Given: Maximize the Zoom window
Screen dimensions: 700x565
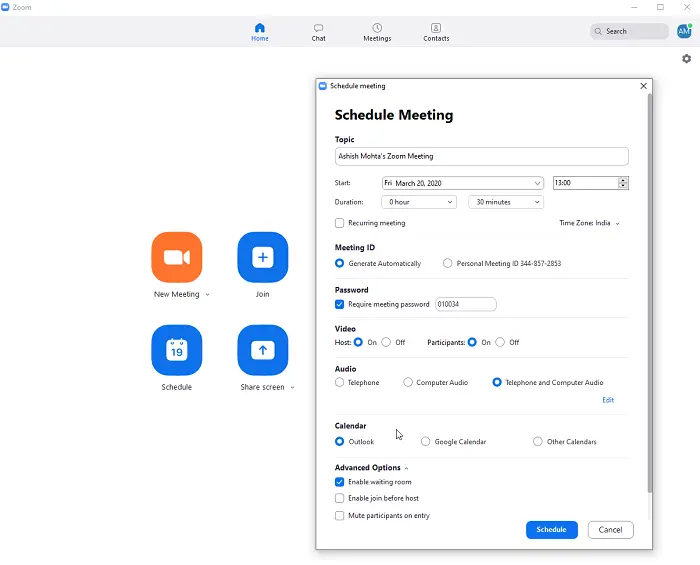Looking at the screenshot, I should pyautogui.click(x=660, y=7).
